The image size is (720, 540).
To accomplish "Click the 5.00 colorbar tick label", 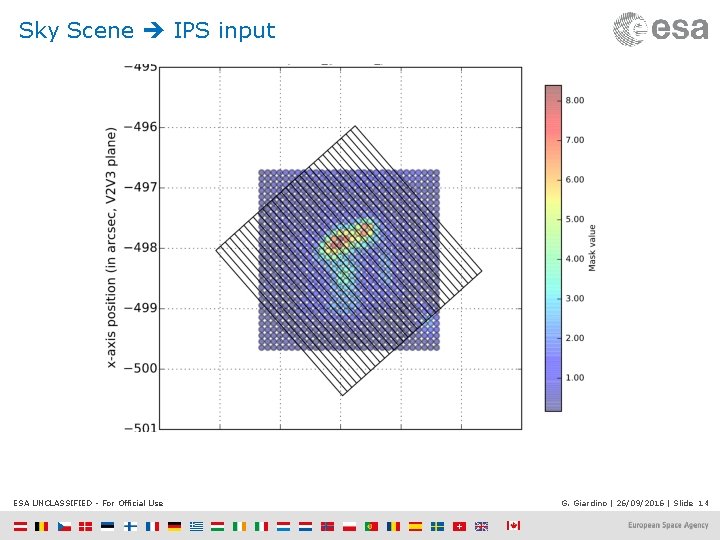I will [574, 219].
